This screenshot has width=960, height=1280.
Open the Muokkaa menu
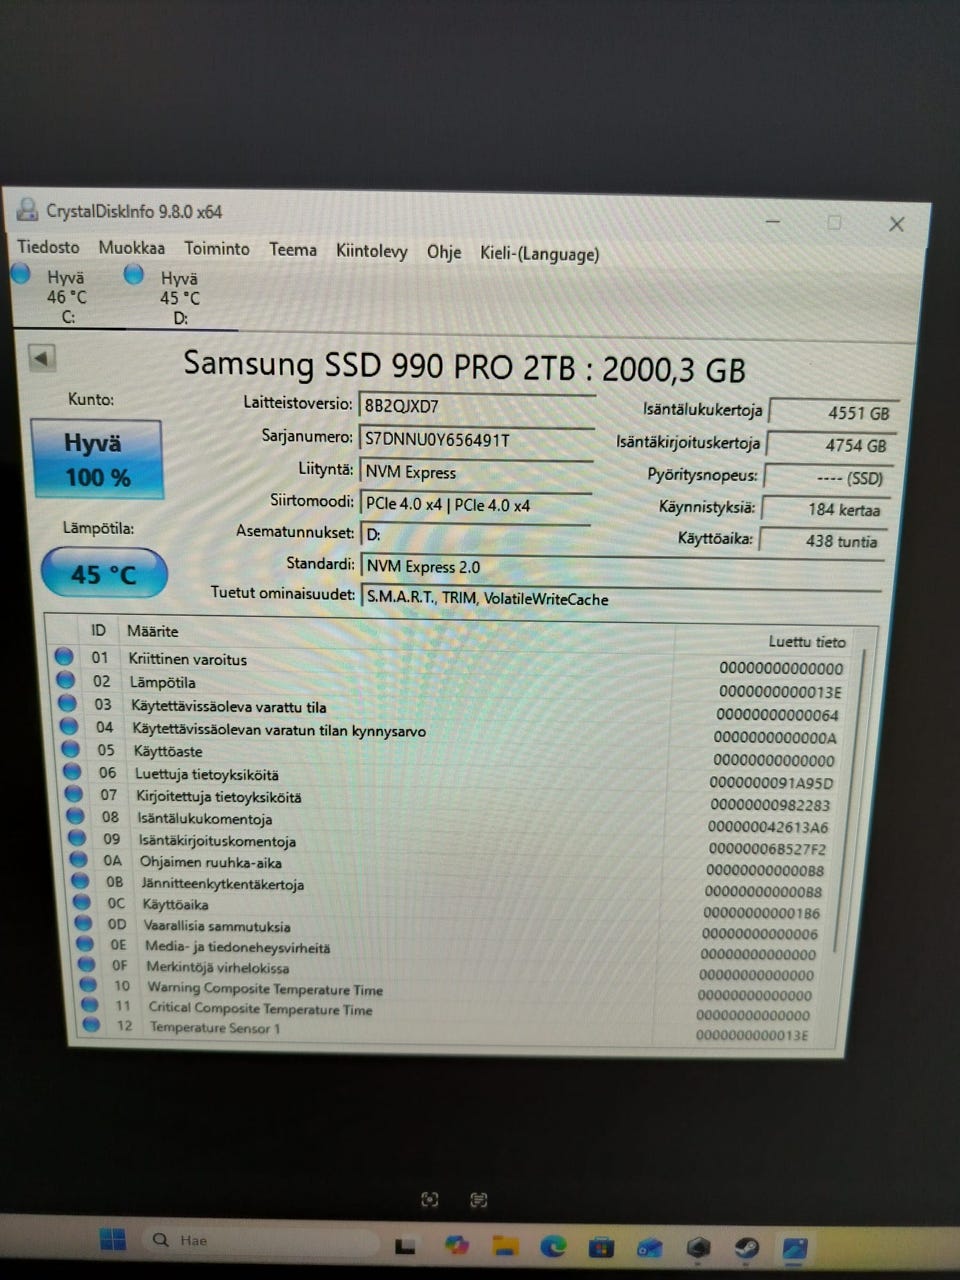[131, 247]
